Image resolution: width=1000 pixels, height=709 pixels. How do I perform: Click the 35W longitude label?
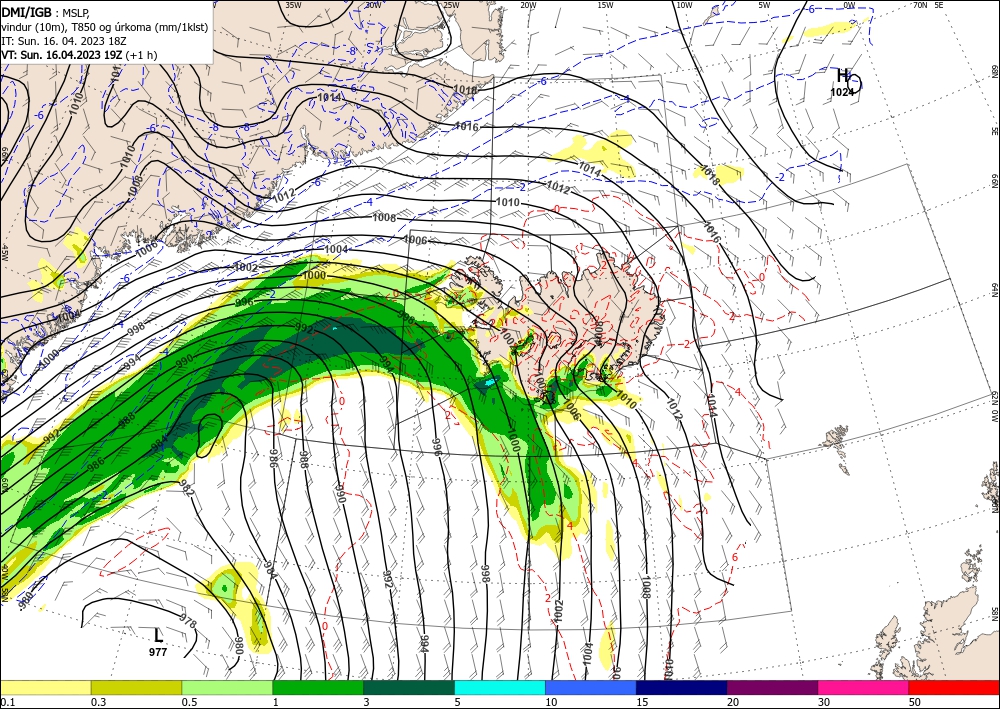[x=293, y=5]
